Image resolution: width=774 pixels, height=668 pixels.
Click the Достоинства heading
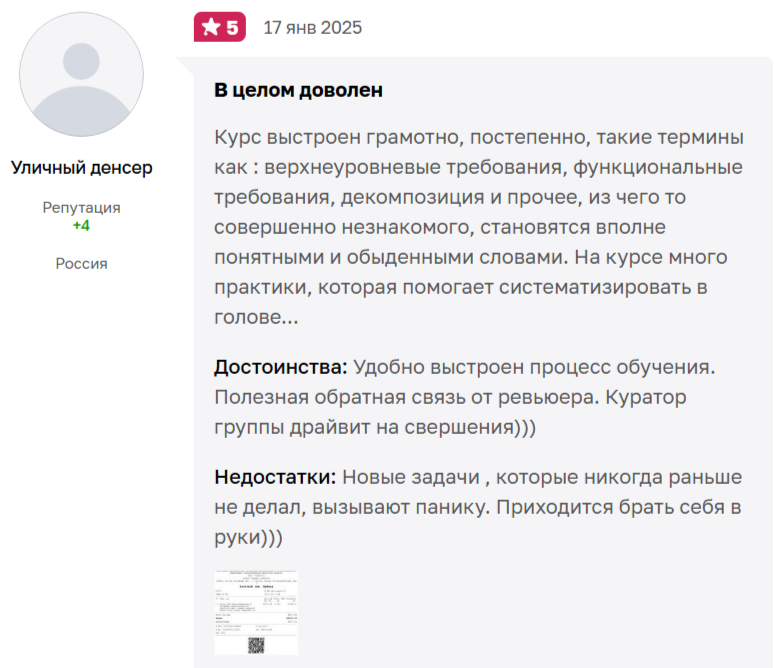[x=281, y=366]
